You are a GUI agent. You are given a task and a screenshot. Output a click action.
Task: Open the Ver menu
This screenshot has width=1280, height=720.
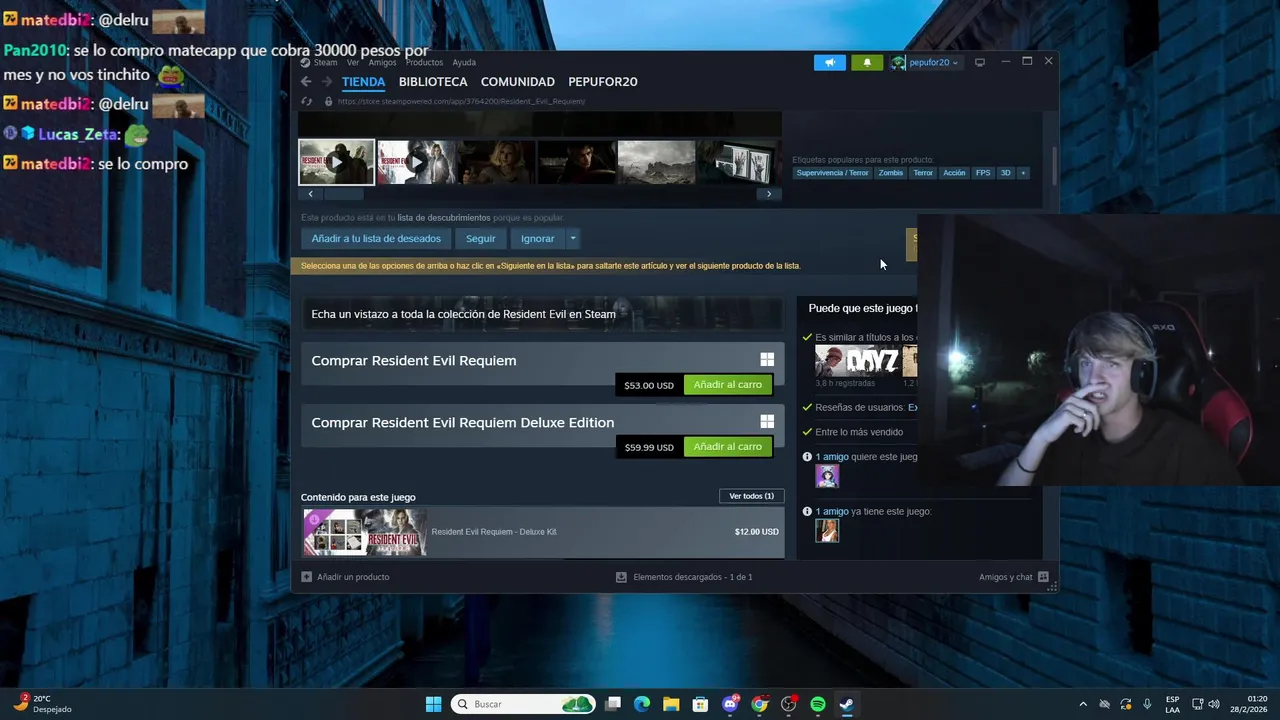pyautogui.click(x=353, y=62)
